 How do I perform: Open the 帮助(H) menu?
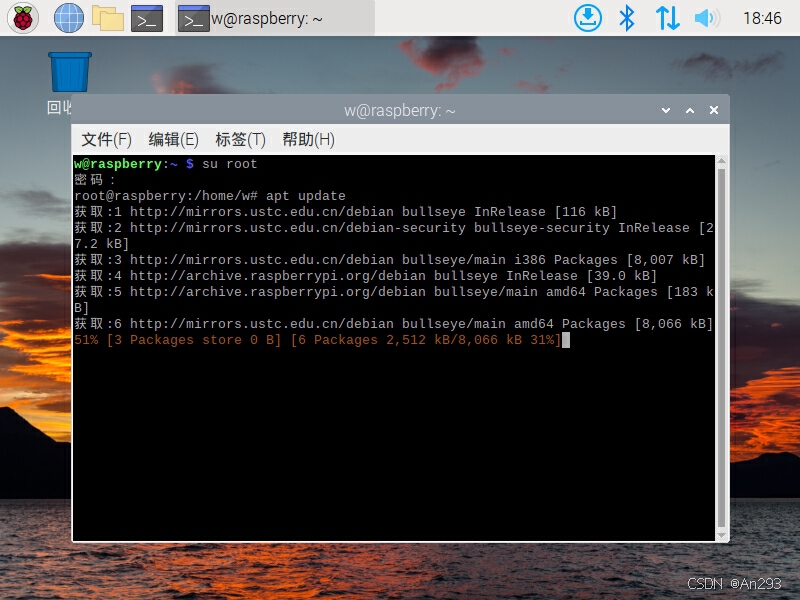(x=308, y=139)
